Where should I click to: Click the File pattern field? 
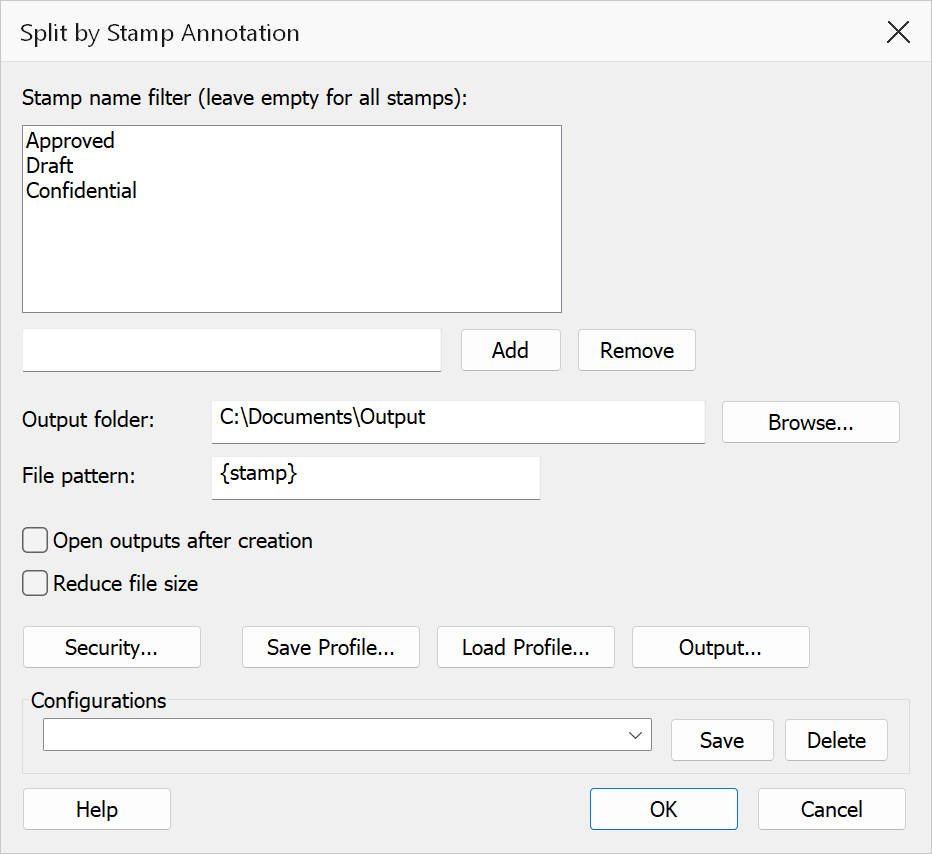pos(376,478)
